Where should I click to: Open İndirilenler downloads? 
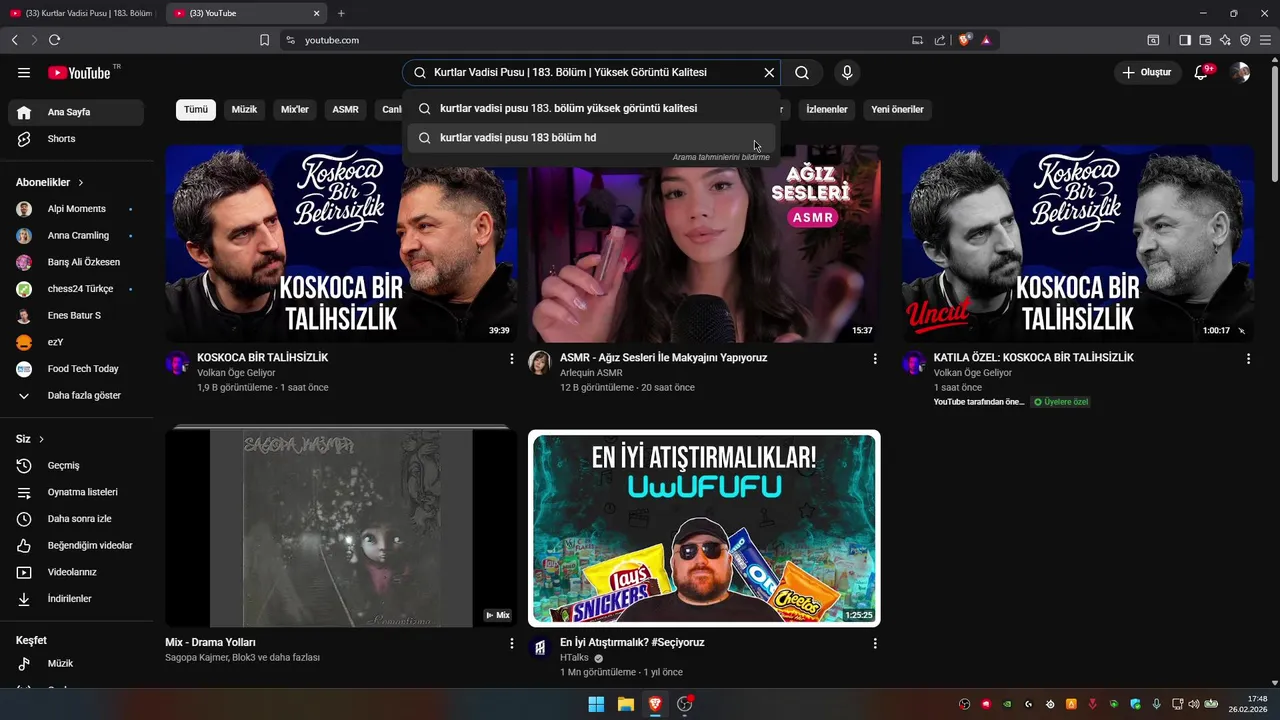tap(76, 599)
